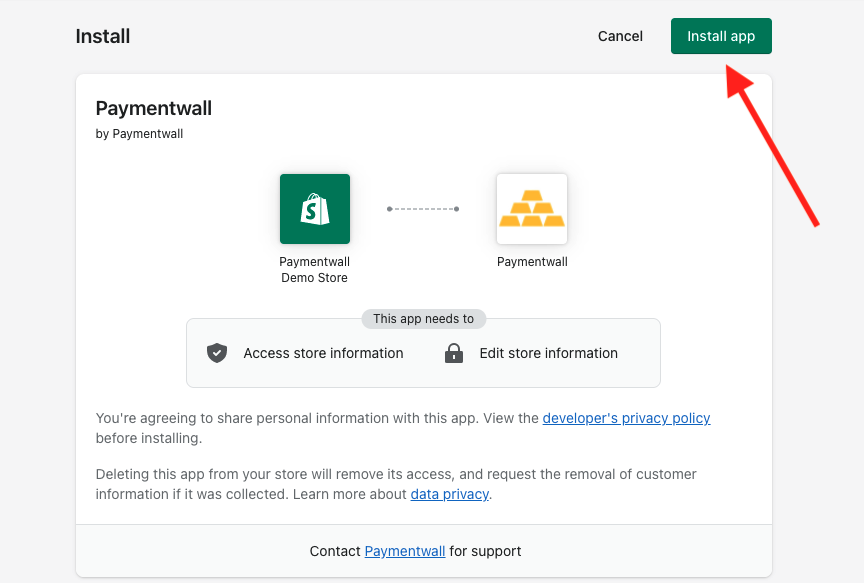Click the 'Deleting this app' info paragraph

click(x=396, y=484)
